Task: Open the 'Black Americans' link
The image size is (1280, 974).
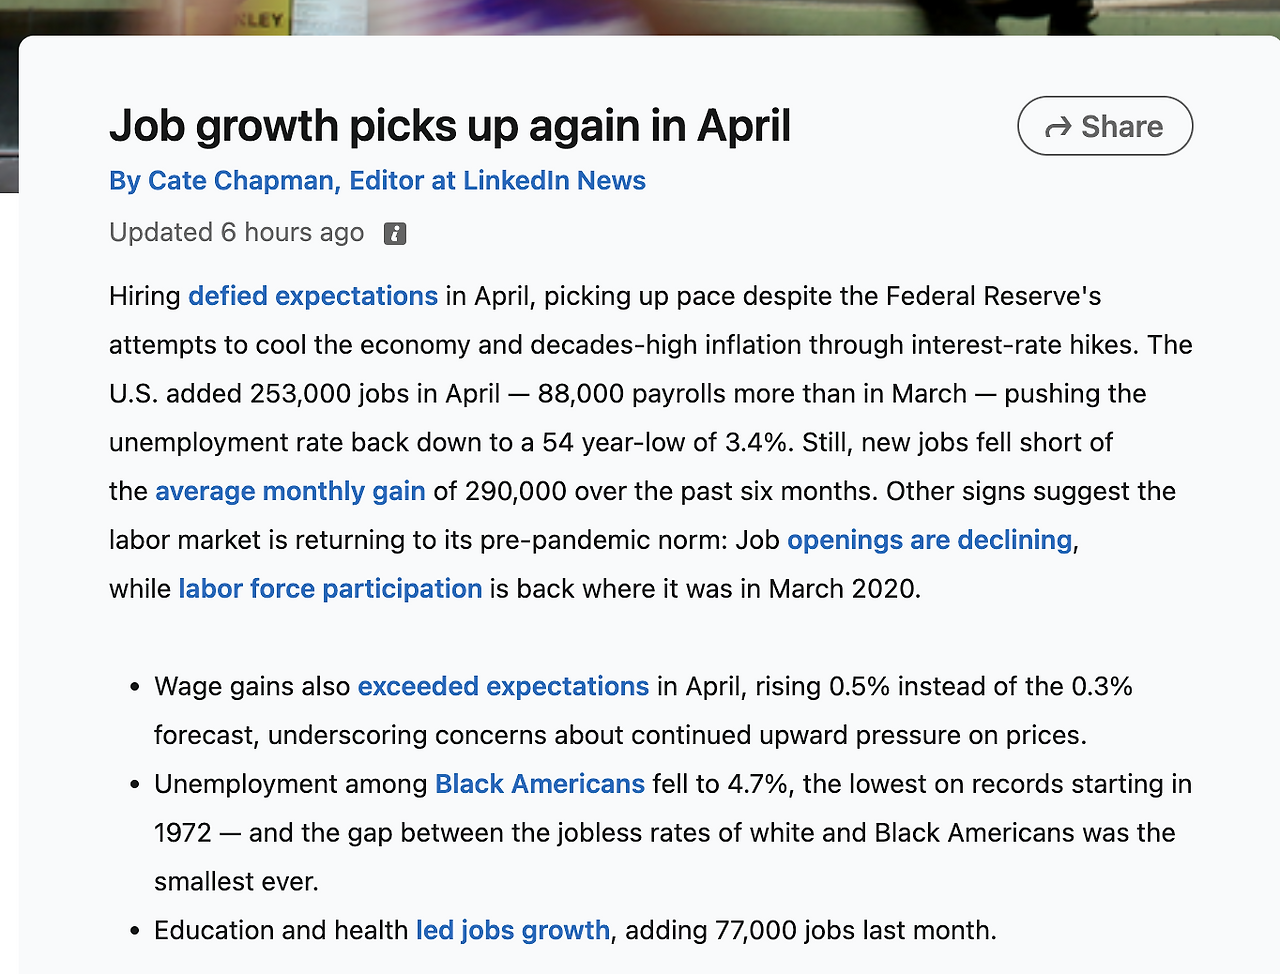Action: pos(540,784)
